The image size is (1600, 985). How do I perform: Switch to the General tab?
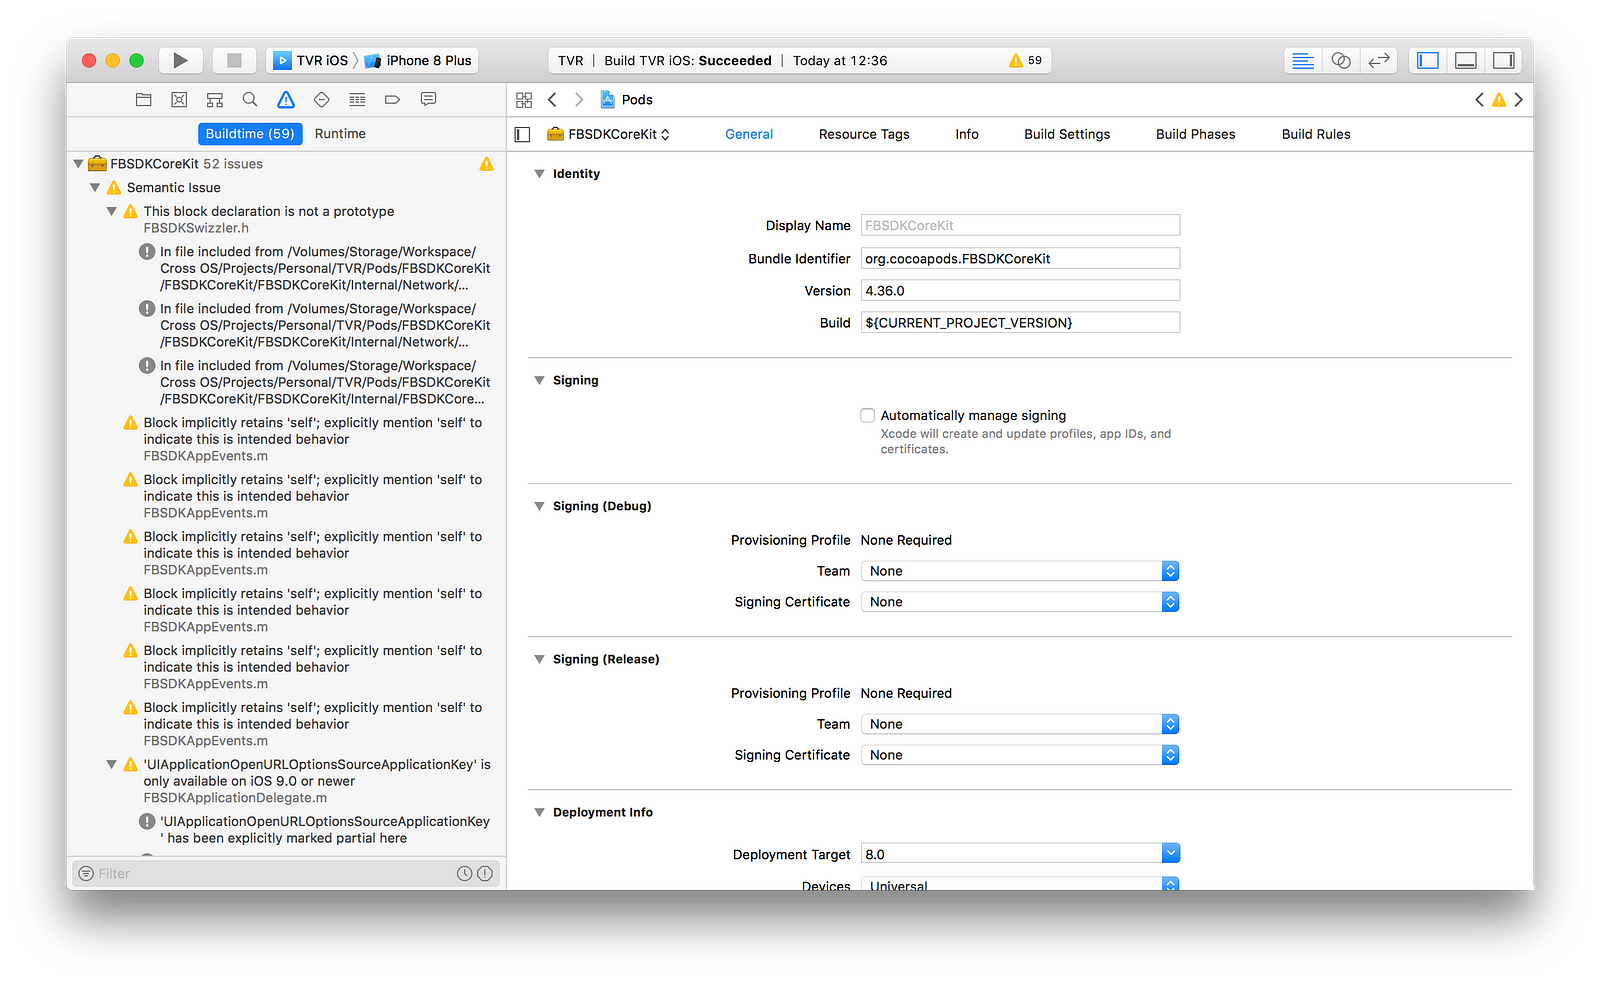(749, 134)
